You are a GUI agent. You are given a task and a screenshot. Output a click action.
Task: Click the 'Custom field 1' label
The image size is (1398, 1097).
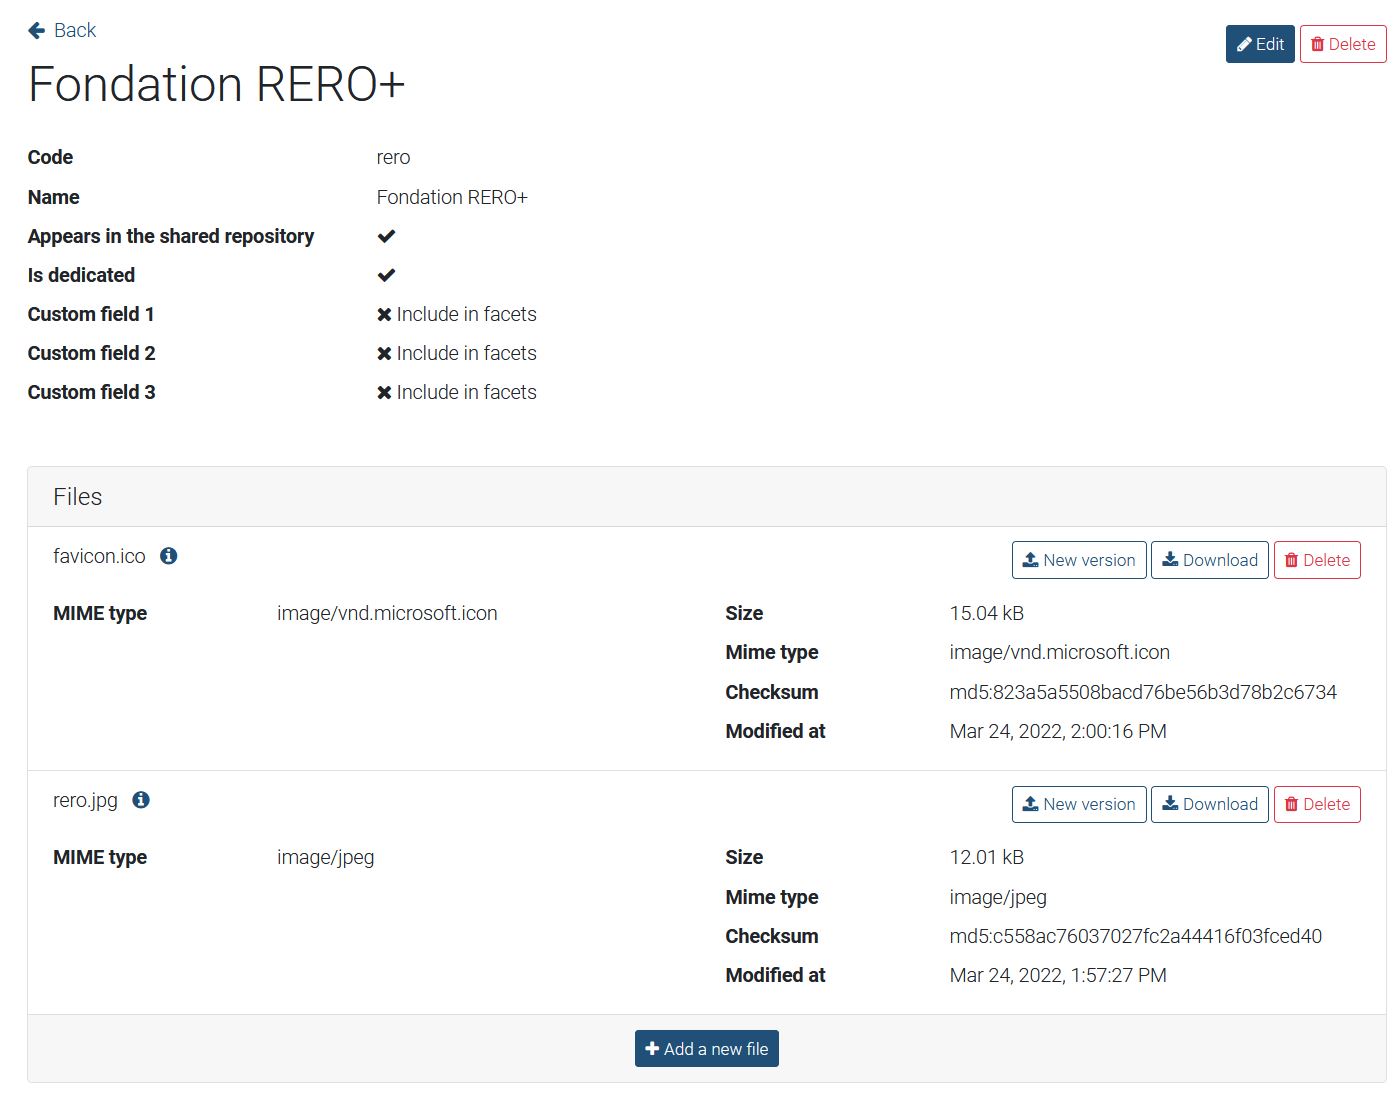point(91,314)
